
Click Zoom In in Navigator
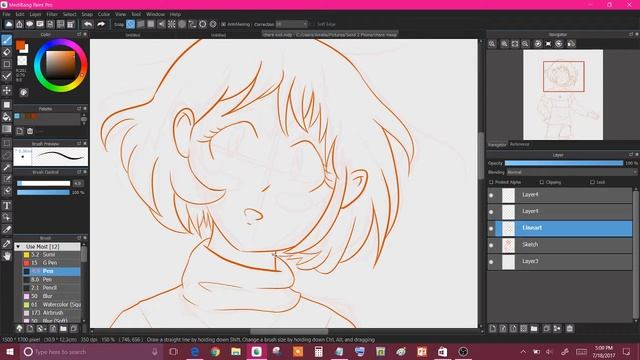tap(504, 44)
